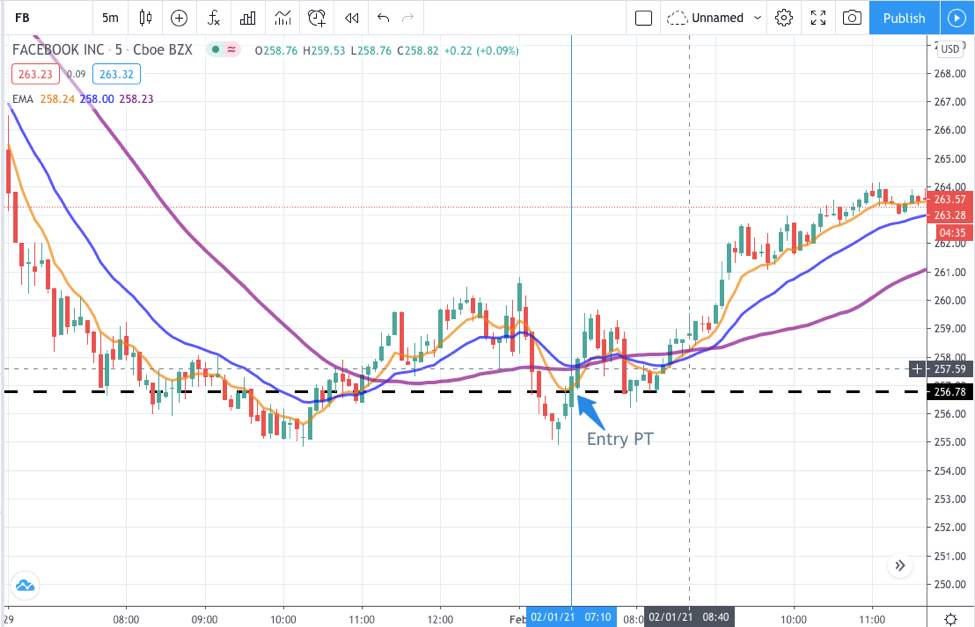Change the 5m time interval
Viewport: 975px width, 627px height.
coord(110,18)
